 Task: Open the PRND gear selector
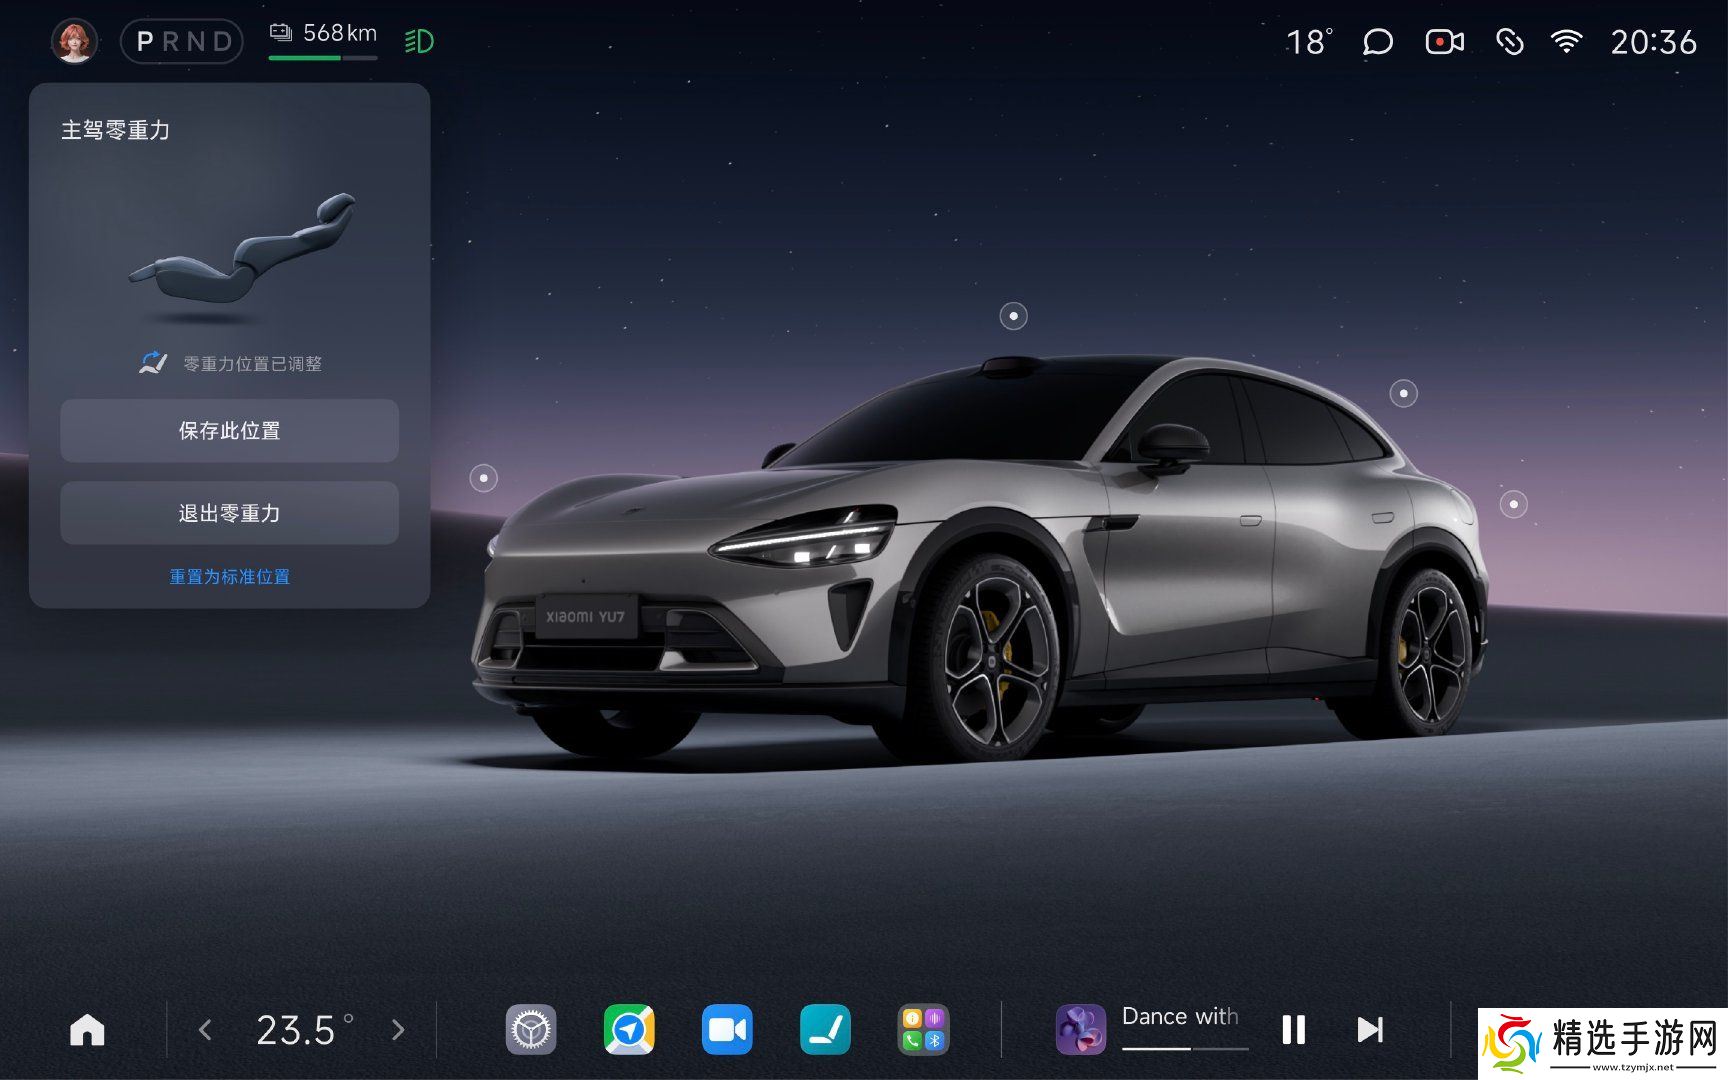pos(182,42)
